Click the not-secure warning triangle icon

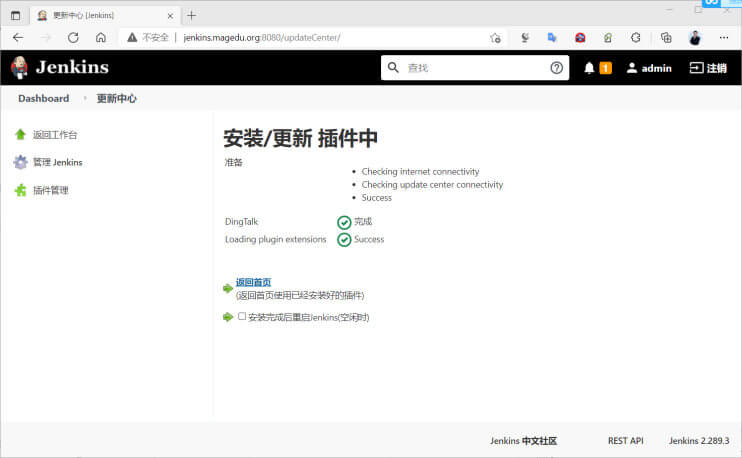pos(132,37)
